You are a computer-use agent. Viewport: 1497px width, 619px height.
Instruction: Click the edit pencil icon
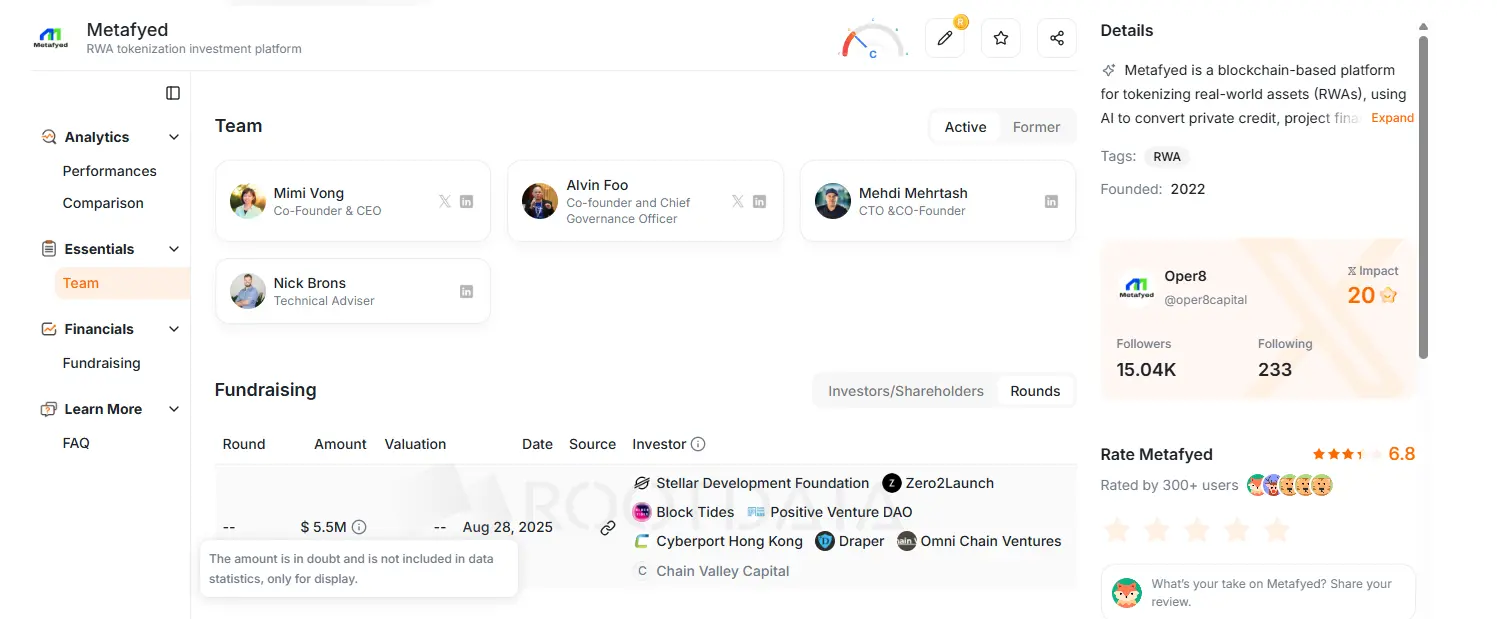point(945,38)
